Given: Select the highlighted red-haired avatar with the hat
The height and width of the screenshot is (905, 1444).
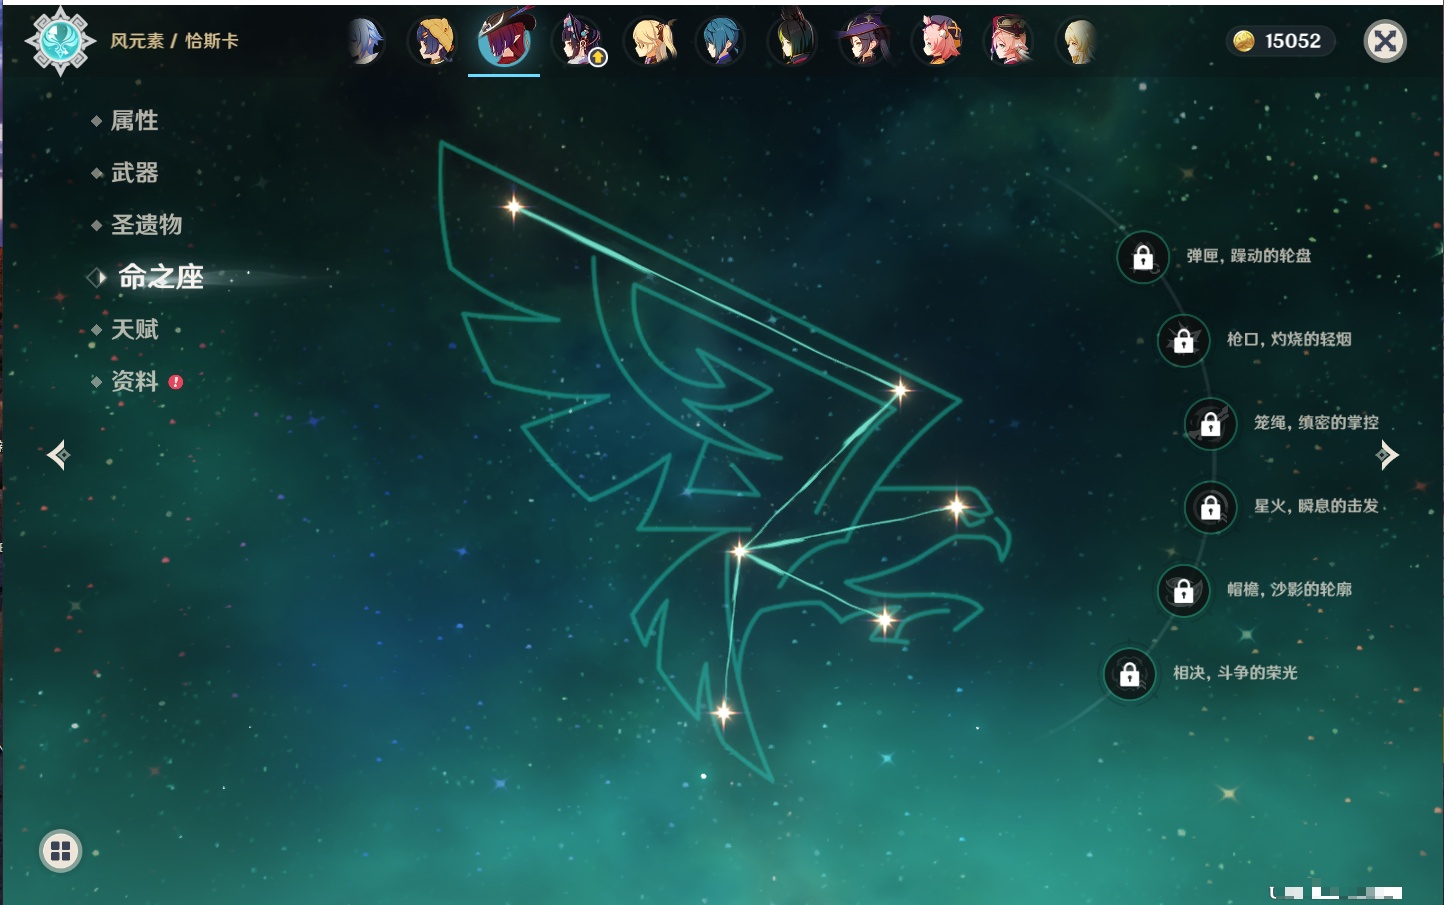Looking at the screenshot, I should 504,41.
